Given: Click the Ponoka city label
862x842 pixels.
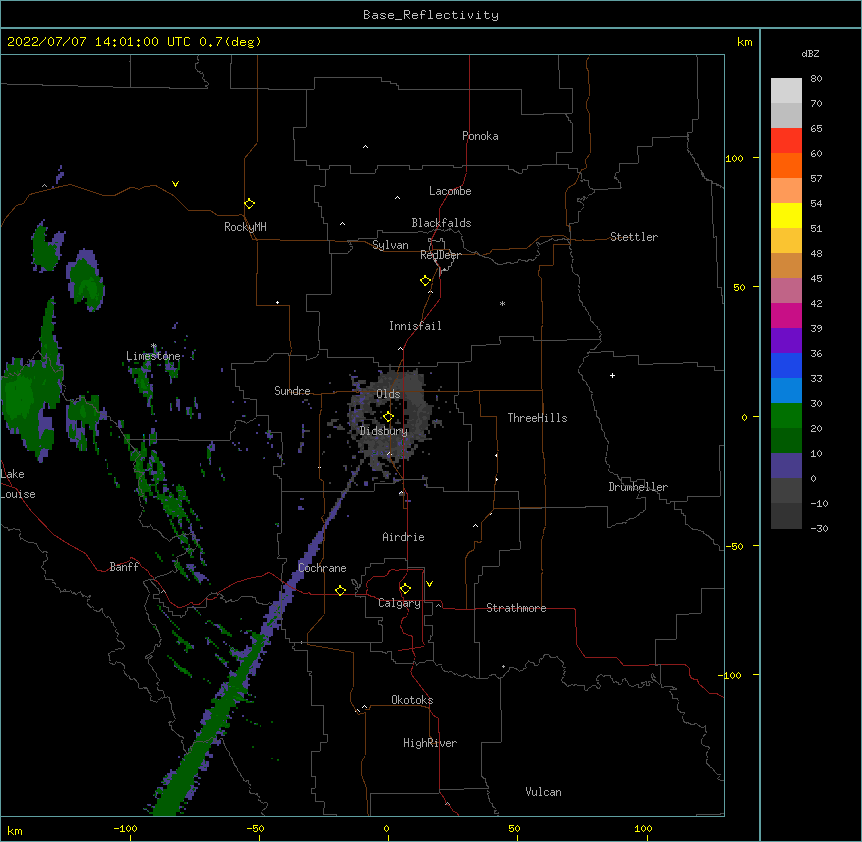Looking at the screenshot, I should coord(480,136).
